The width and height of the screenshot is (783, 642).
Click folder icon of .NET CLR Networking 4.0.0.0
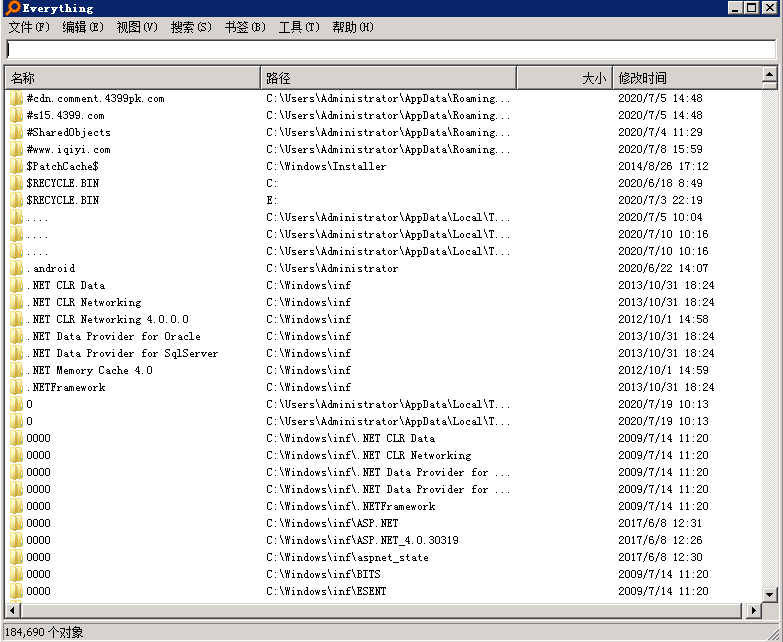pyautogui.click(x=16, y=319)
